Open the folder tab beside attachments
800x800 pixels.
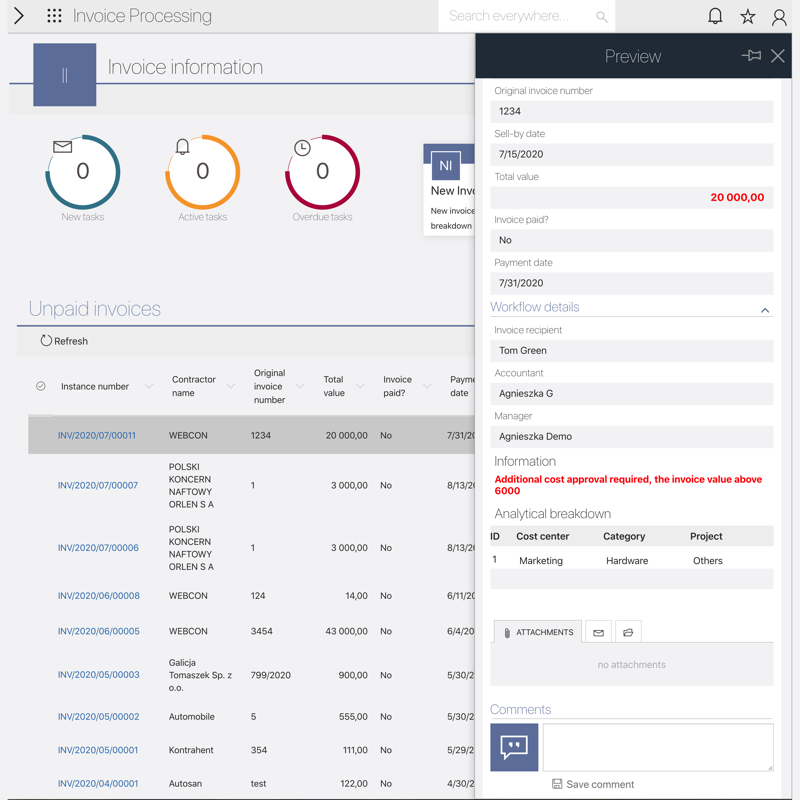pos(628,632)
